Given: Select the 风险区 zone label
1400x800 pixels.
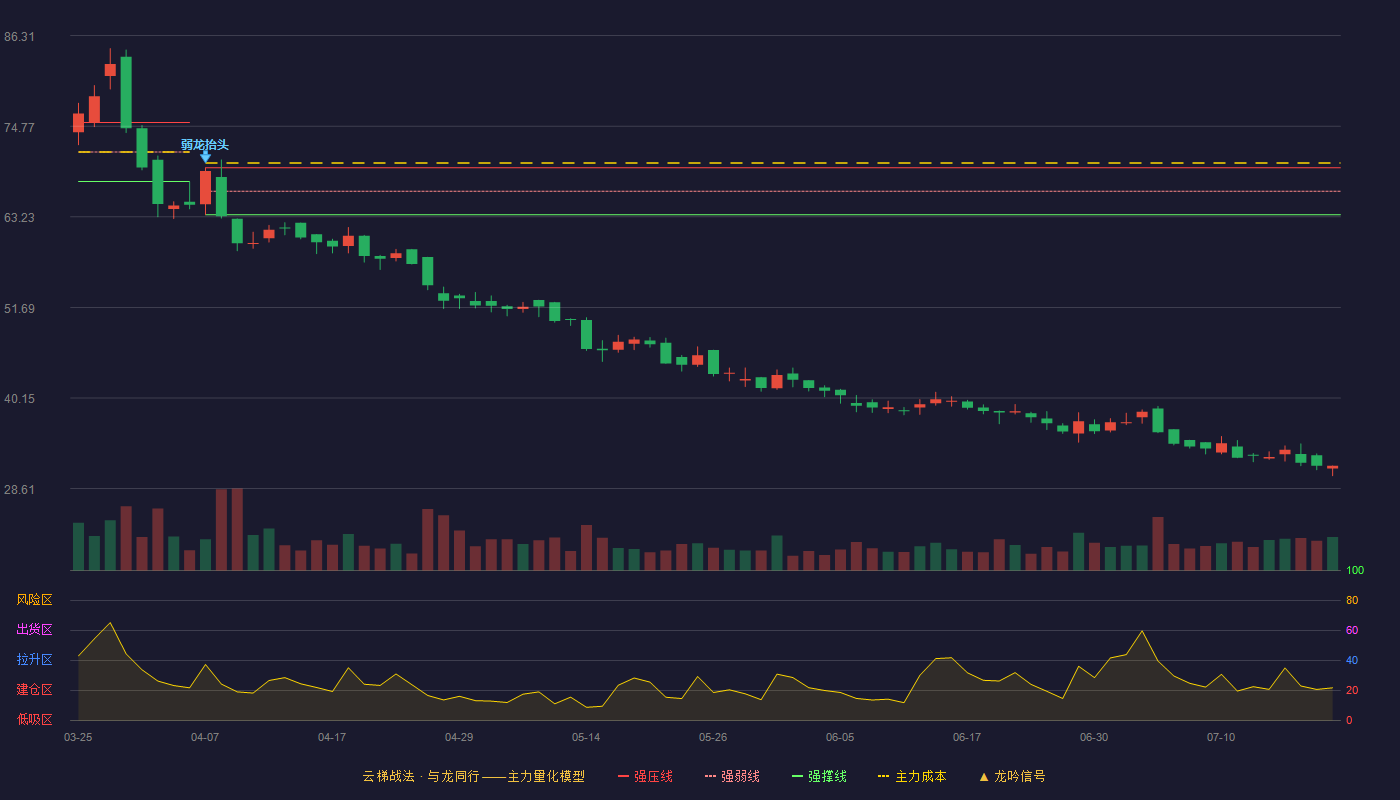Looking at the screenshot, I should point(34,600).
